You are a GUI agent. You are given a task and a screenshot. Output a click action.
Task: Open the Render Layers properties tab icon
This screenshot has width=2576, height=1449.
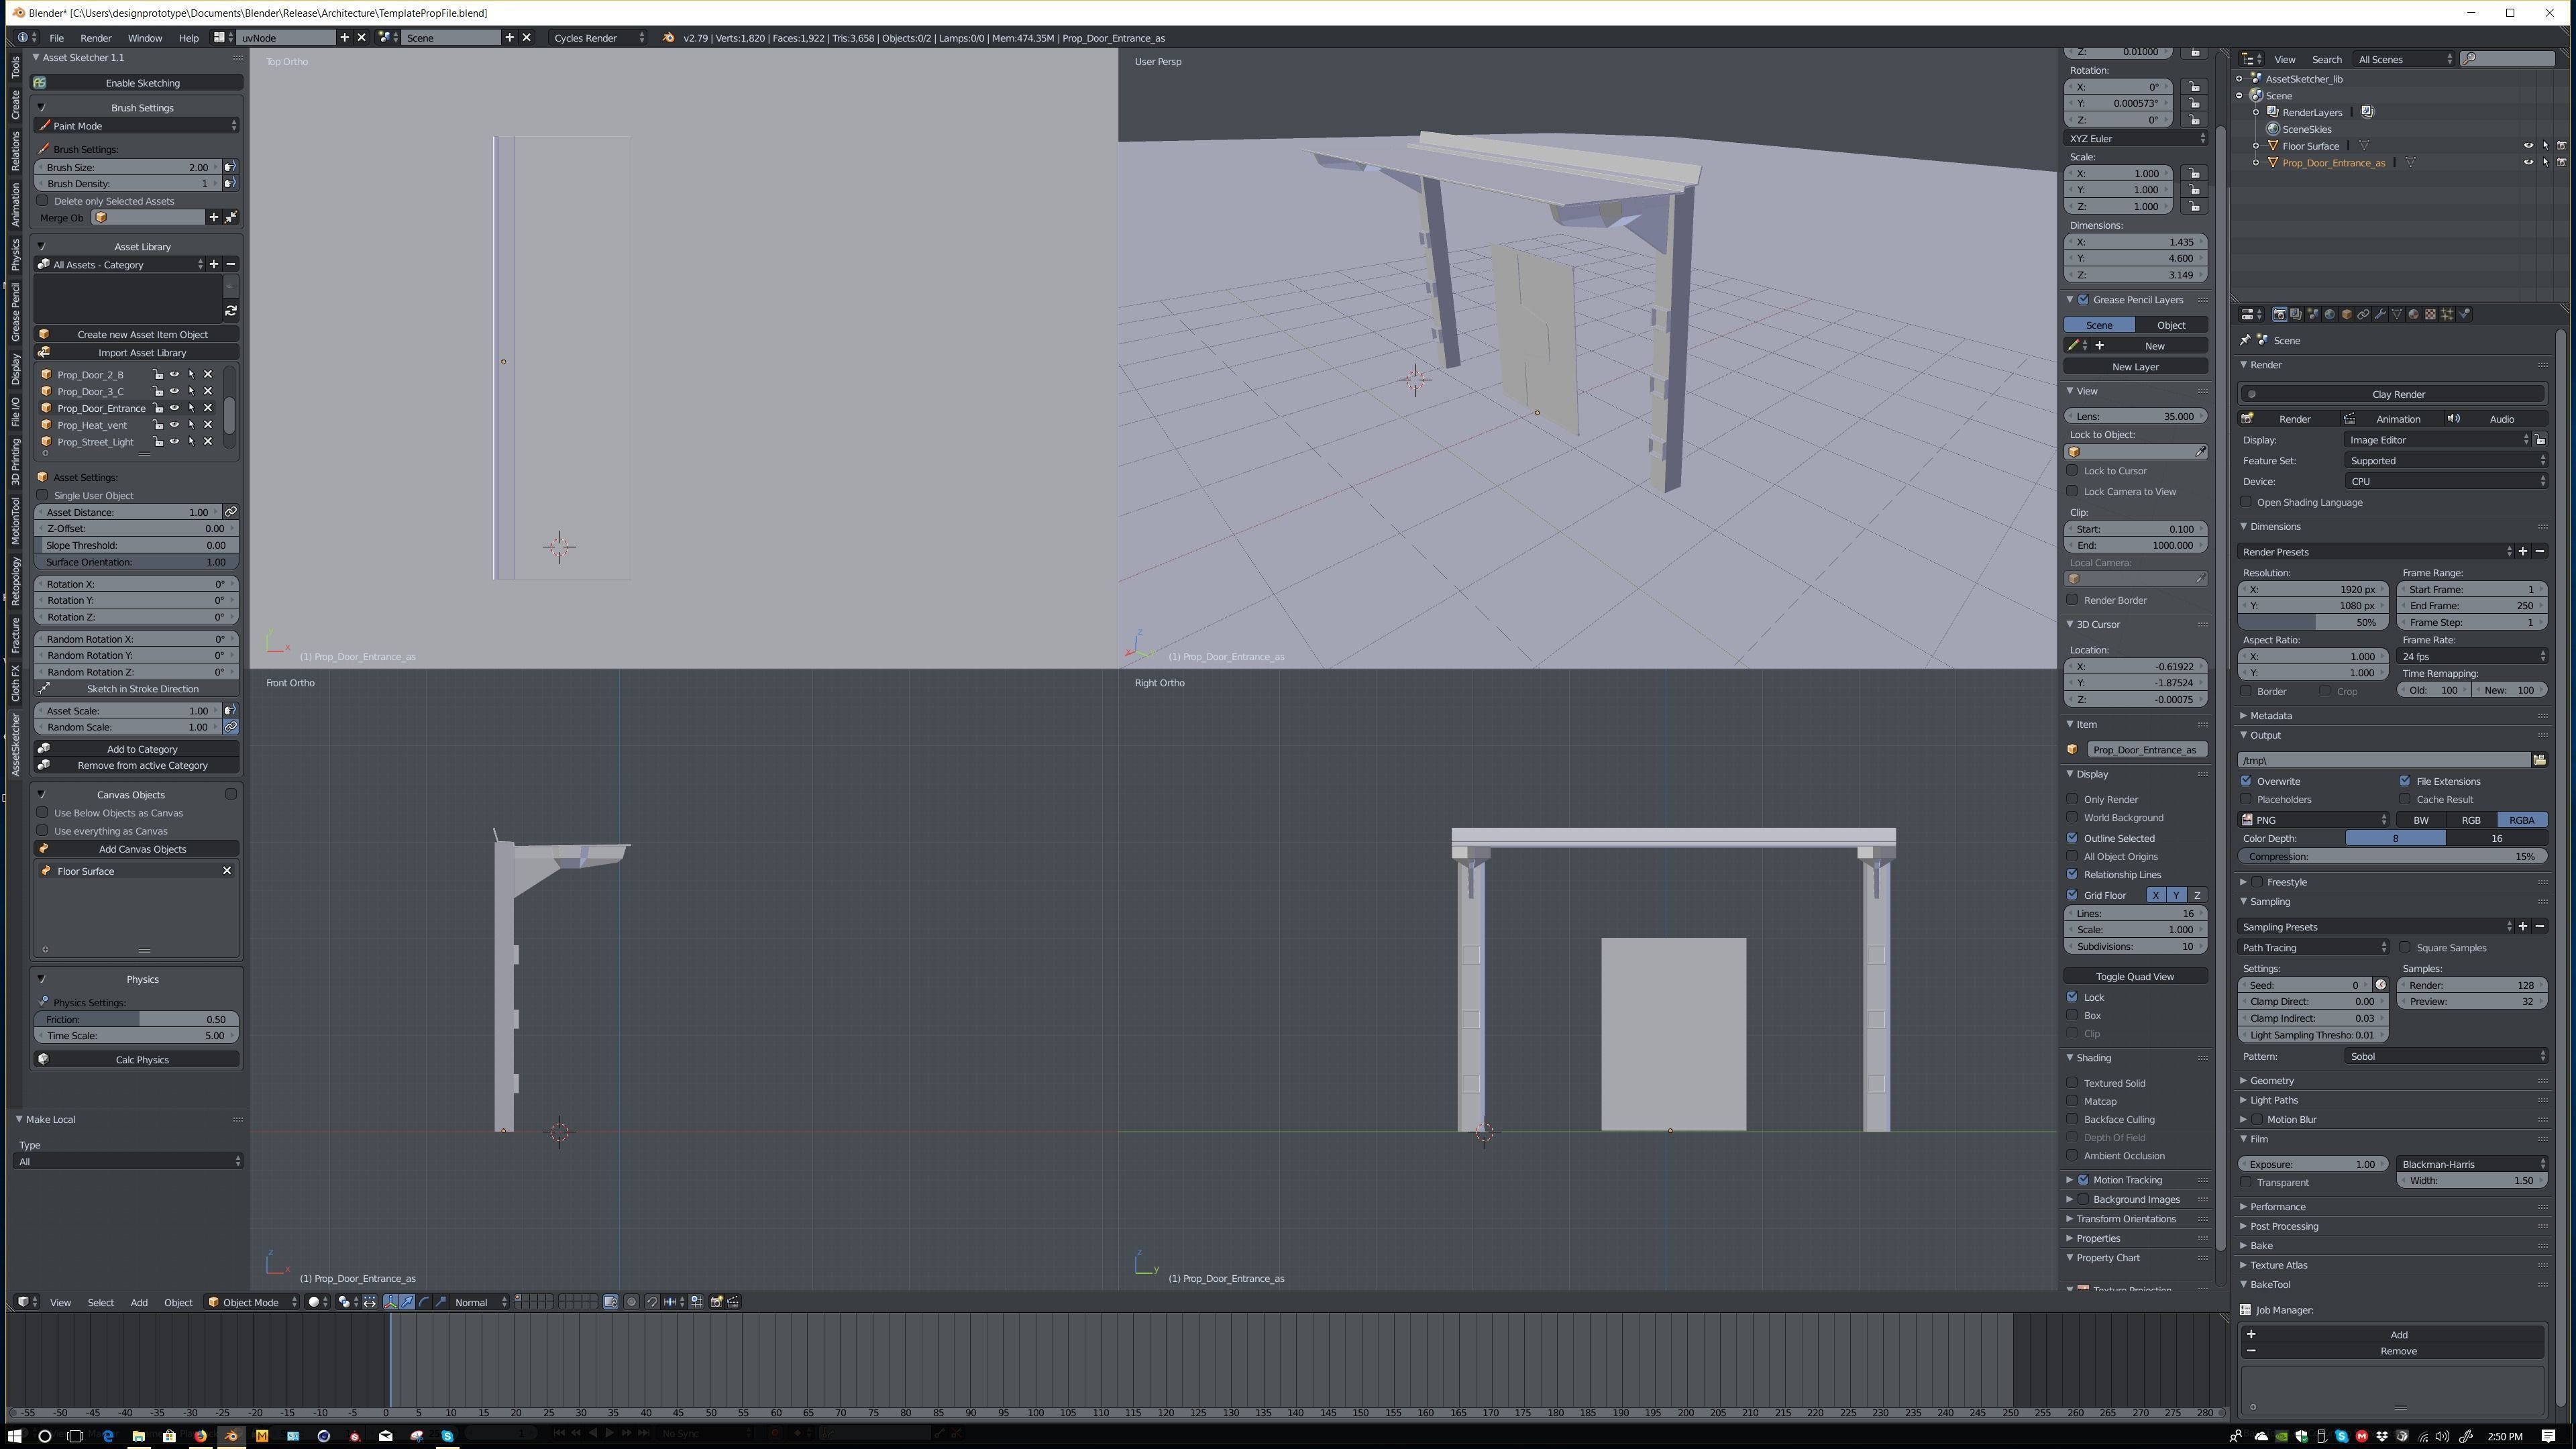[x=2296, y=314]
